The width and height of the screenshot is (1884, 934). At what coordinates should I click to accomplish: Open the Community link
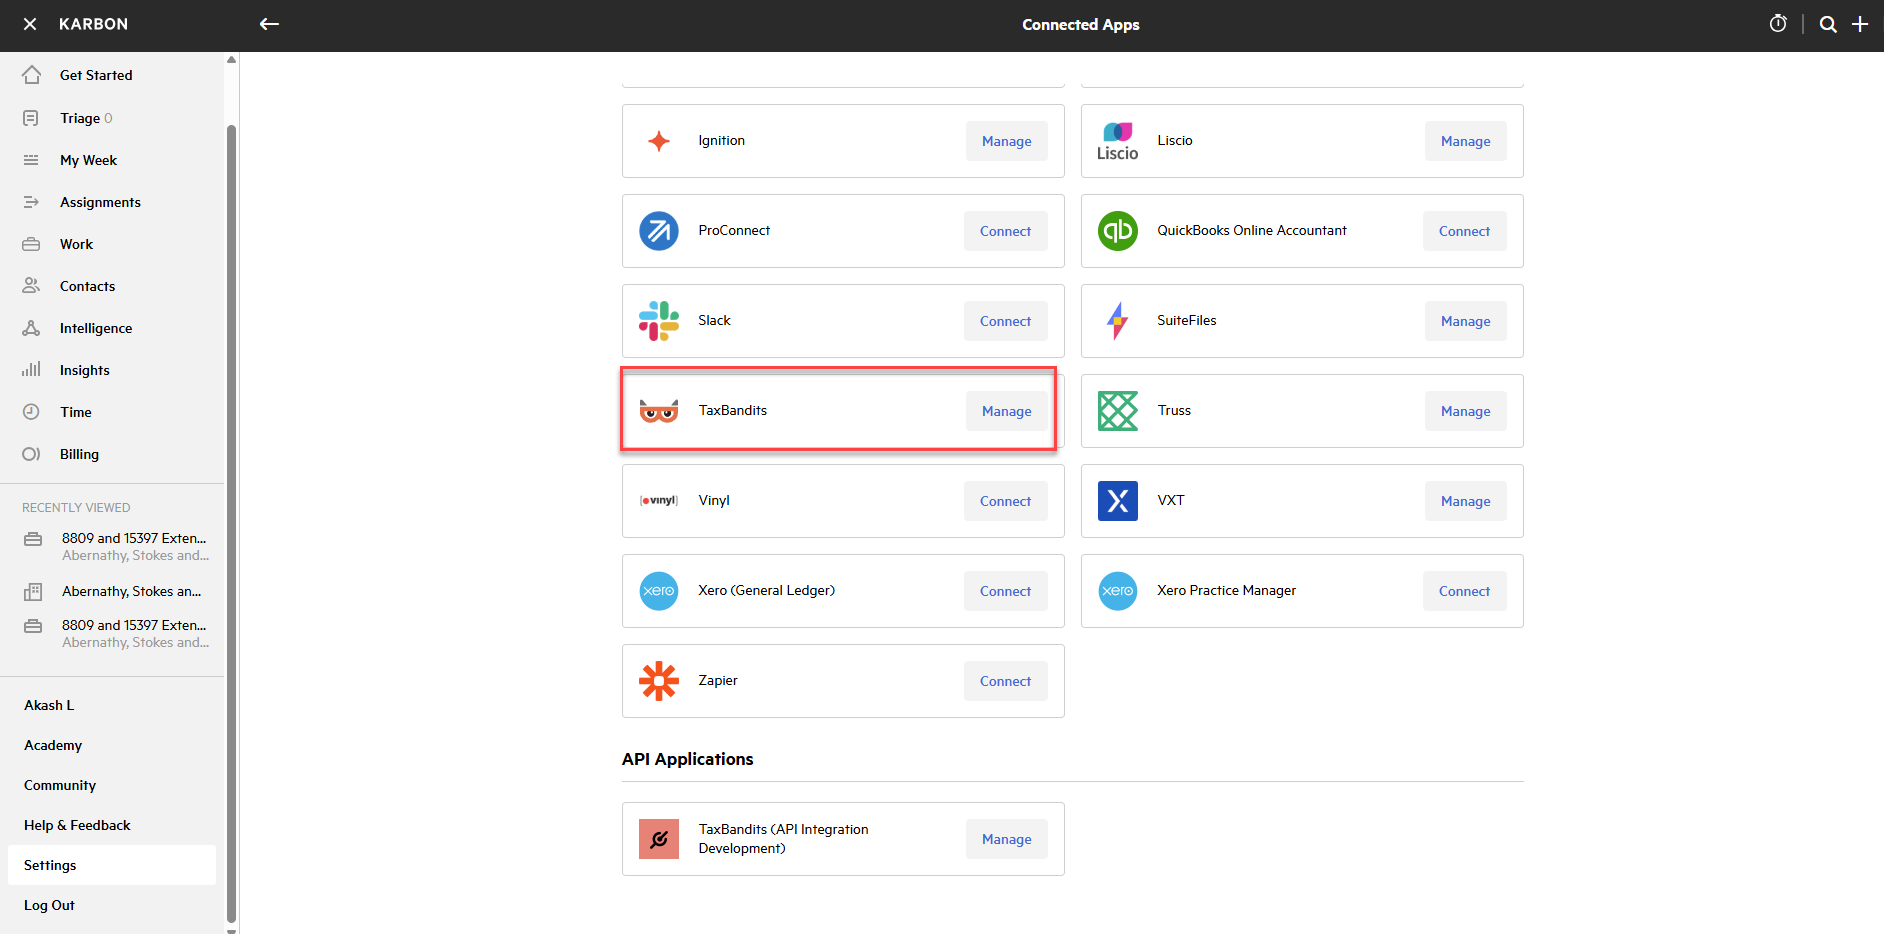tap(60, 785)
